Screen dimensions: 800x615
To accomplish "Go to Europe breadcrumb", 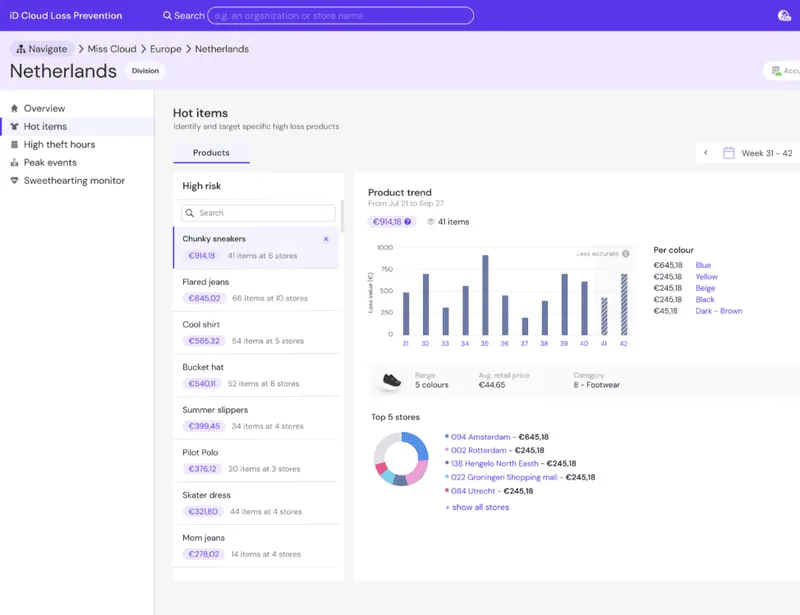I will click(165, 49).
